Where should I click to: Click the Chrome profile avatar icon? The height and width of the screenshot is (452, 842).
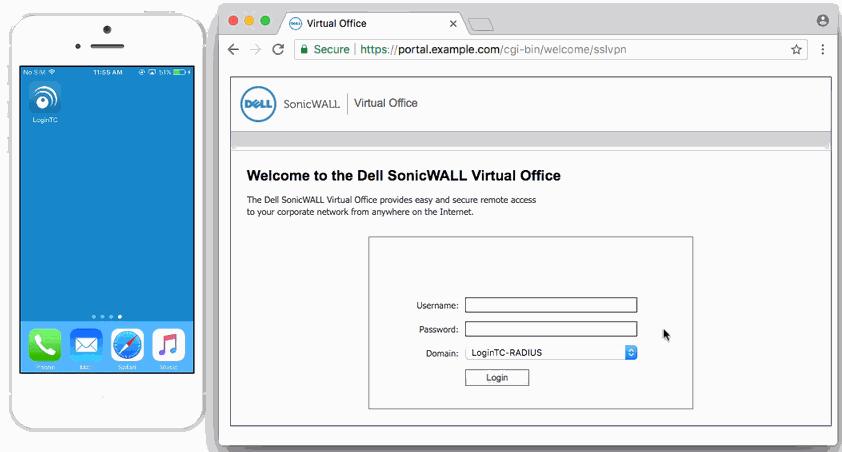pos(823,20)
